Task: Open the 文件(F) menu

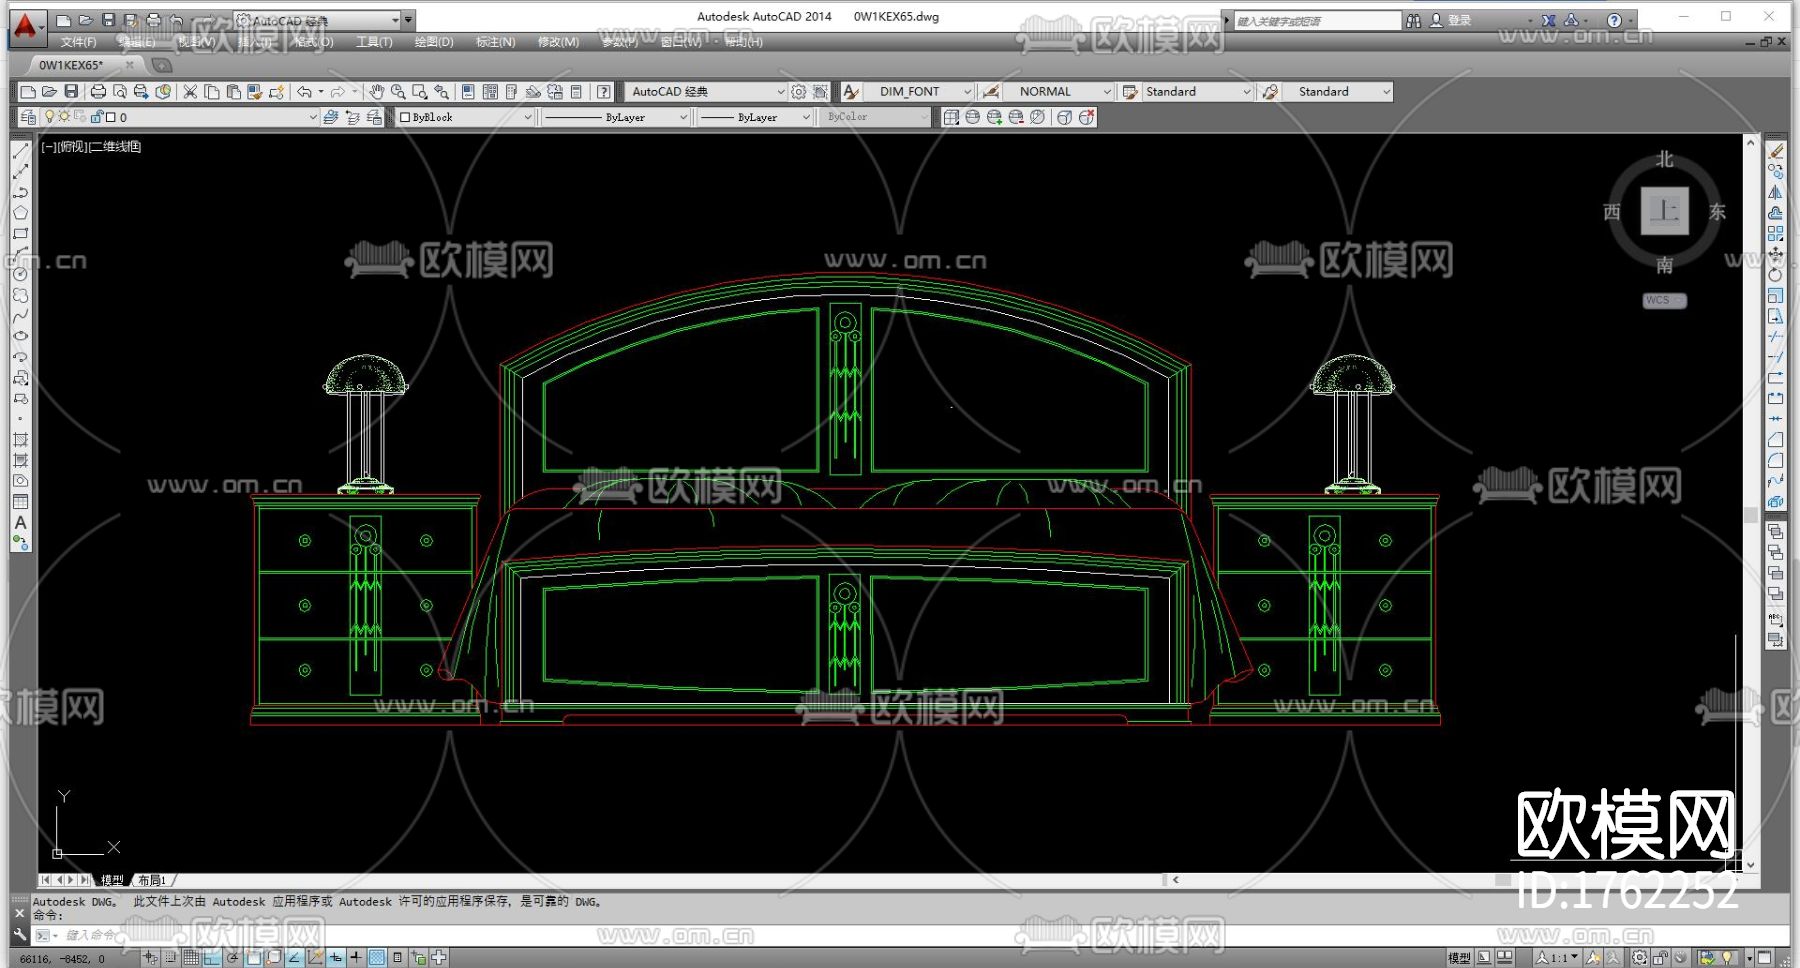Action: click(78, 42)
